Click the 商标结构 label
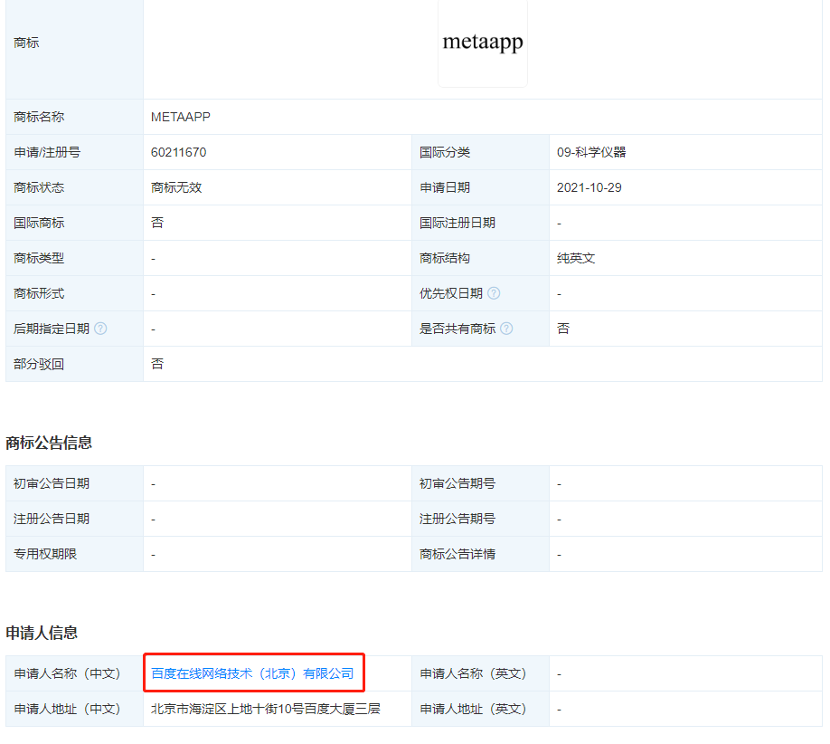 pyautogui.click(x=445, y=258)
